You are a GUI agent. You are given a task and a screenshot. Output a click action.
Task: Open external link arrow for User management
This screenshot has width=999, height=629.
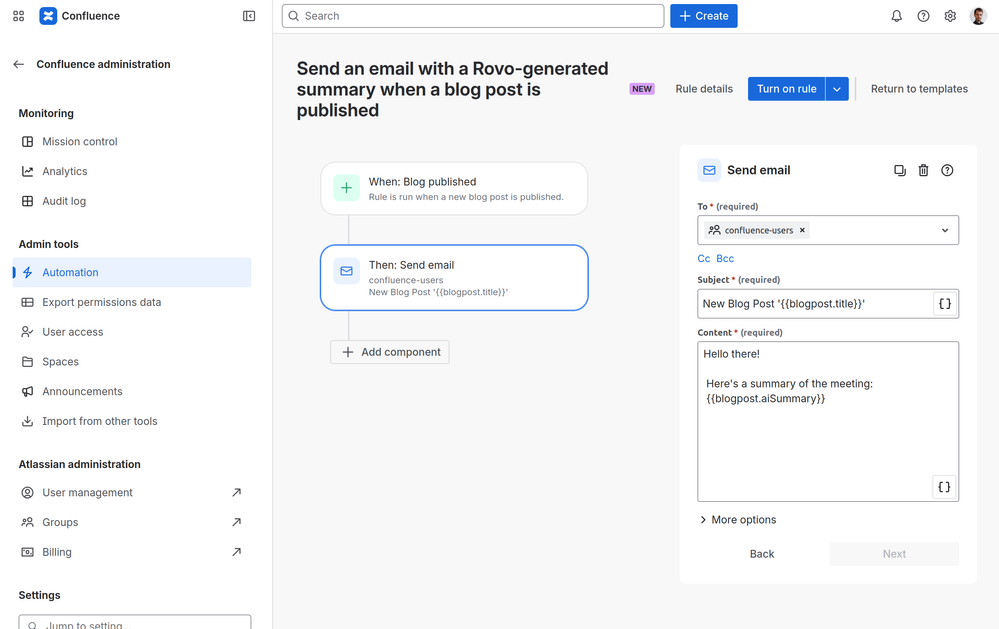pos(236,493)
